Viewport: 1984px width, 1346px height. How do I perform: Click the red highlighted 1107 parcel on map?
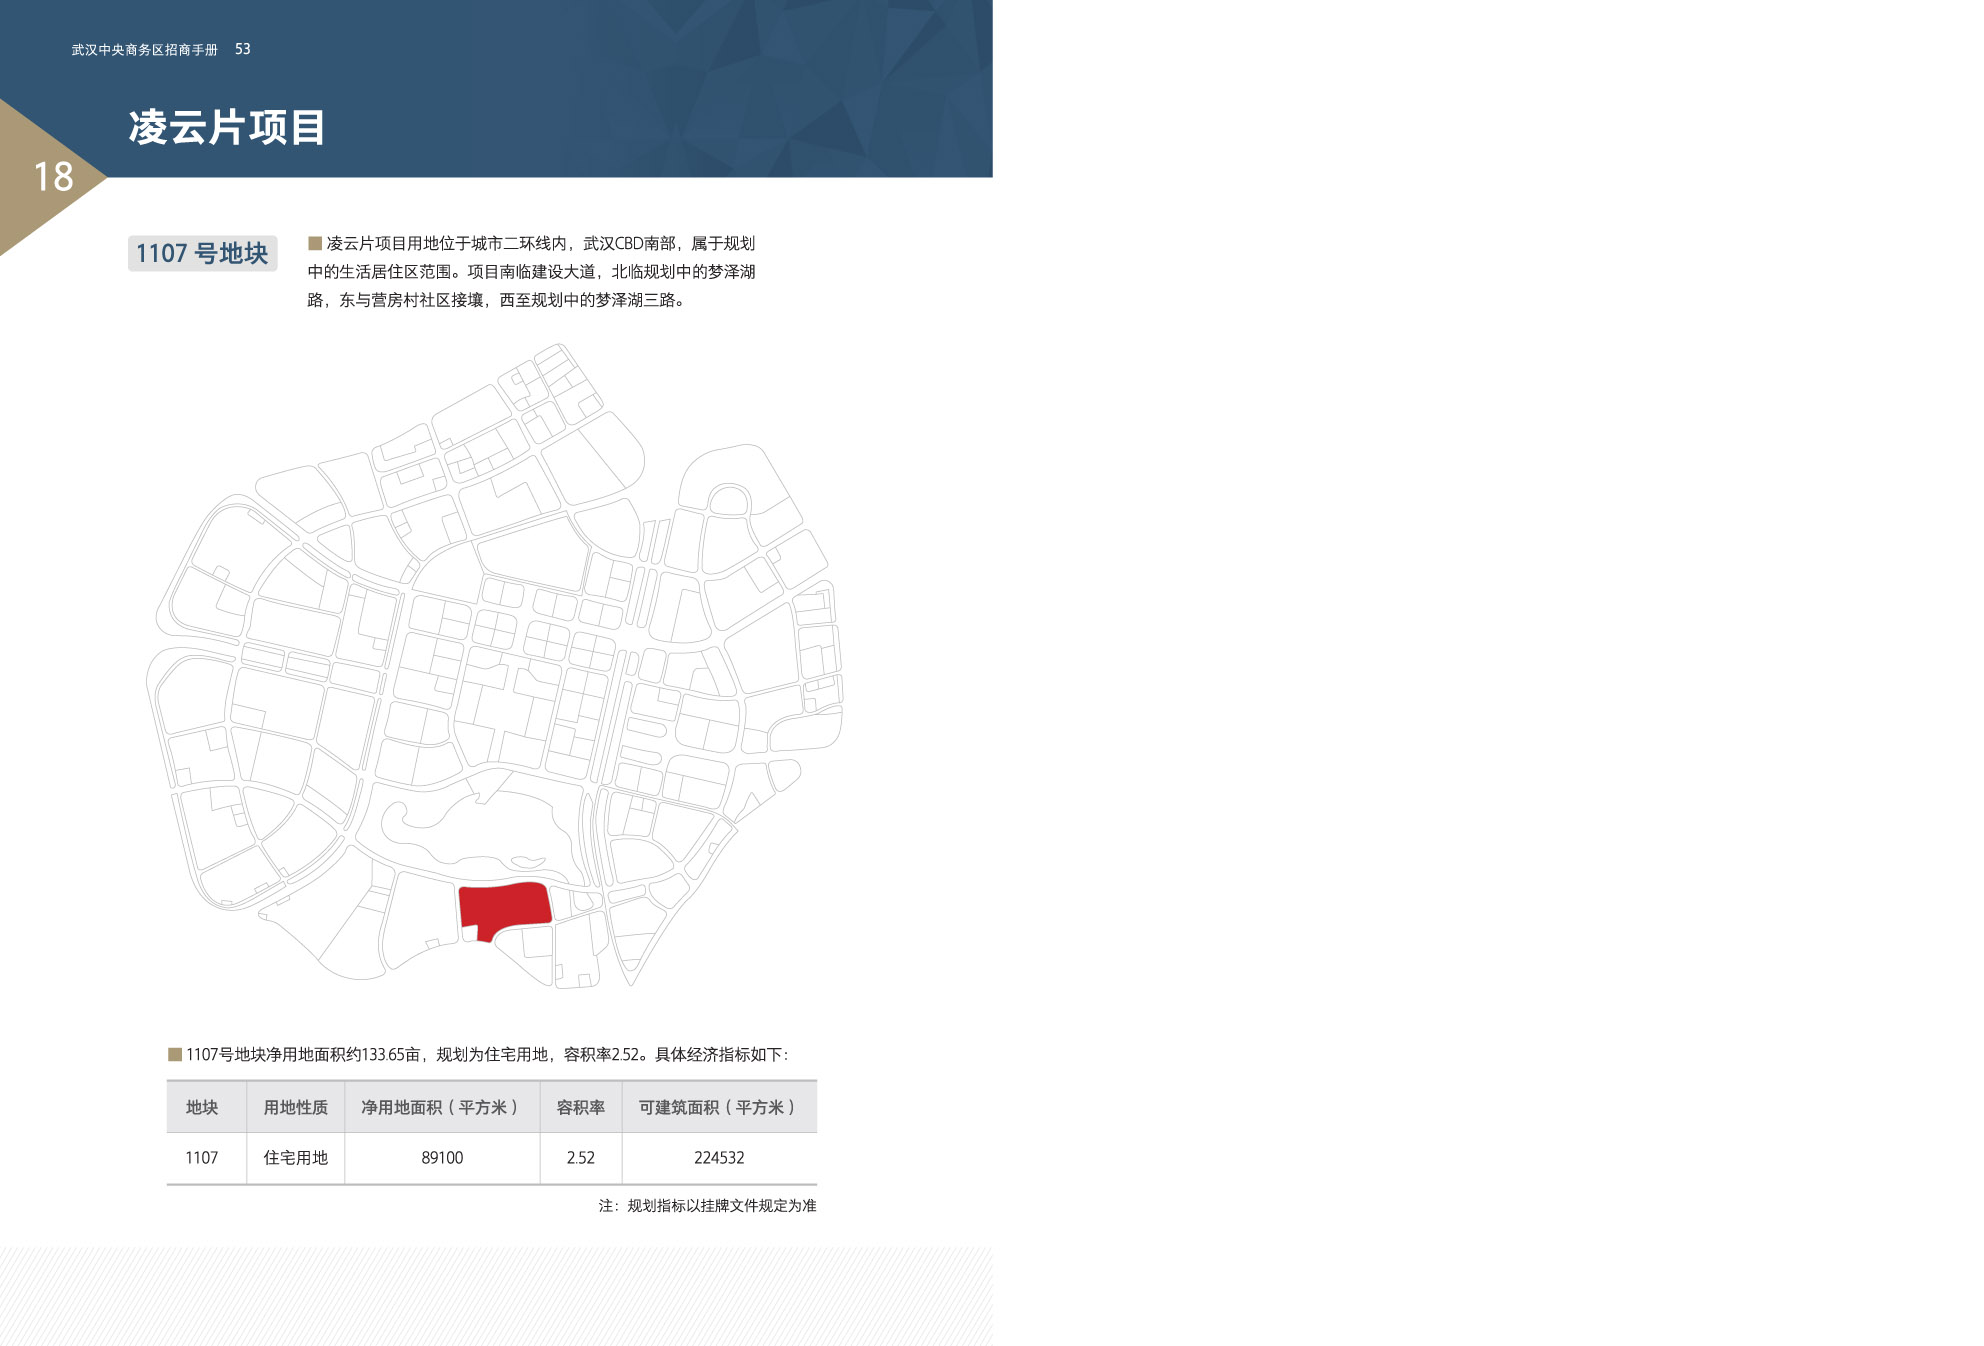coord(504,908)
